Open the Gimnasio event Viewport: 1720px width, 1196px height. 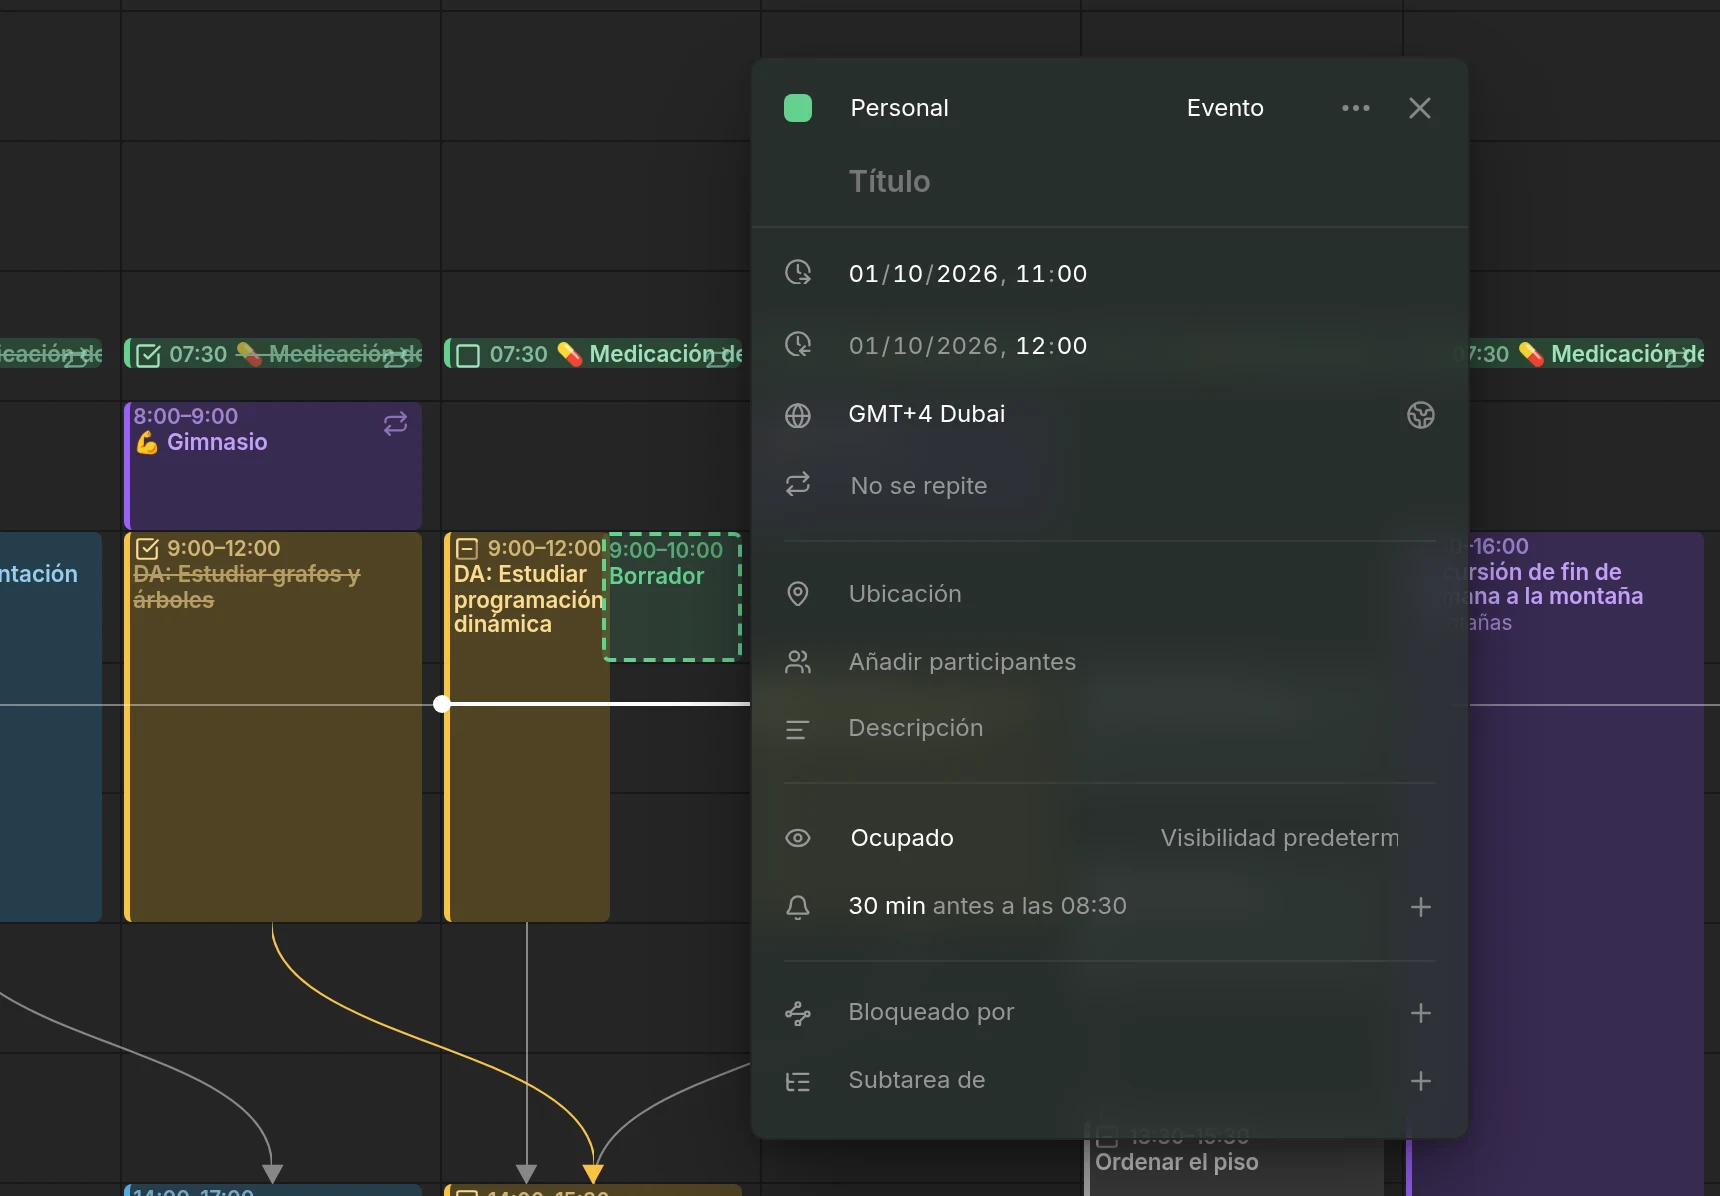point(273,465)
